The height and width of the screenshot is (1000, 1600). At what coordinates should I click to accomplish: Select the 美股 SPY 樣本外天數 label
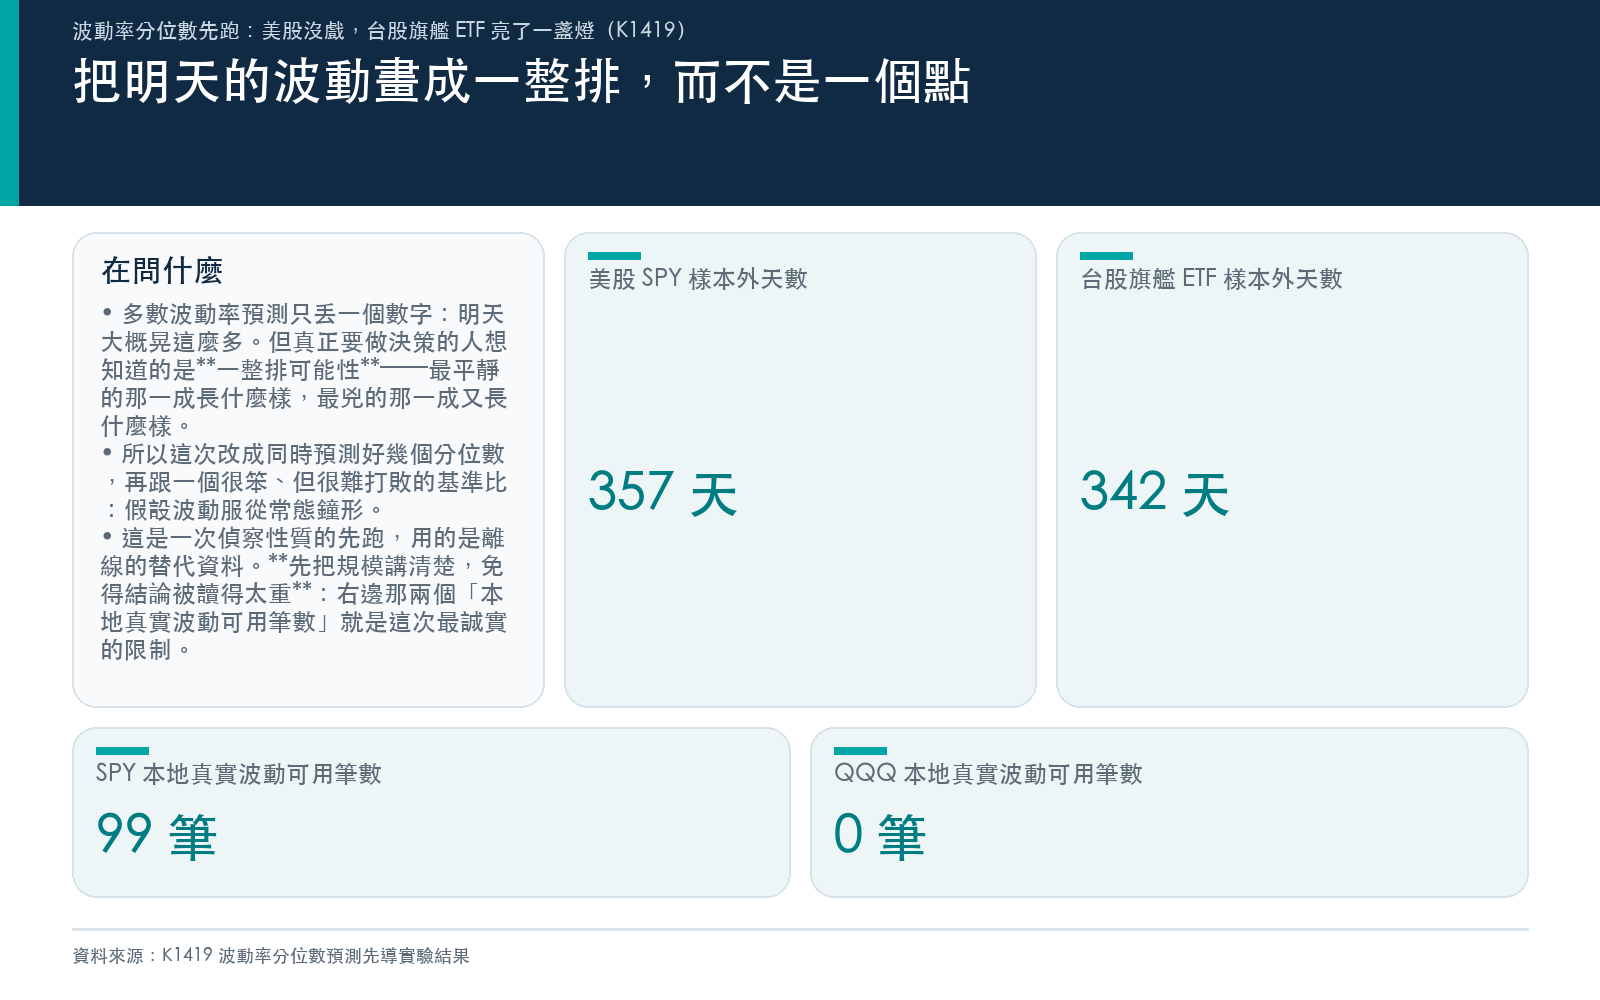click(x=698, y=279)
